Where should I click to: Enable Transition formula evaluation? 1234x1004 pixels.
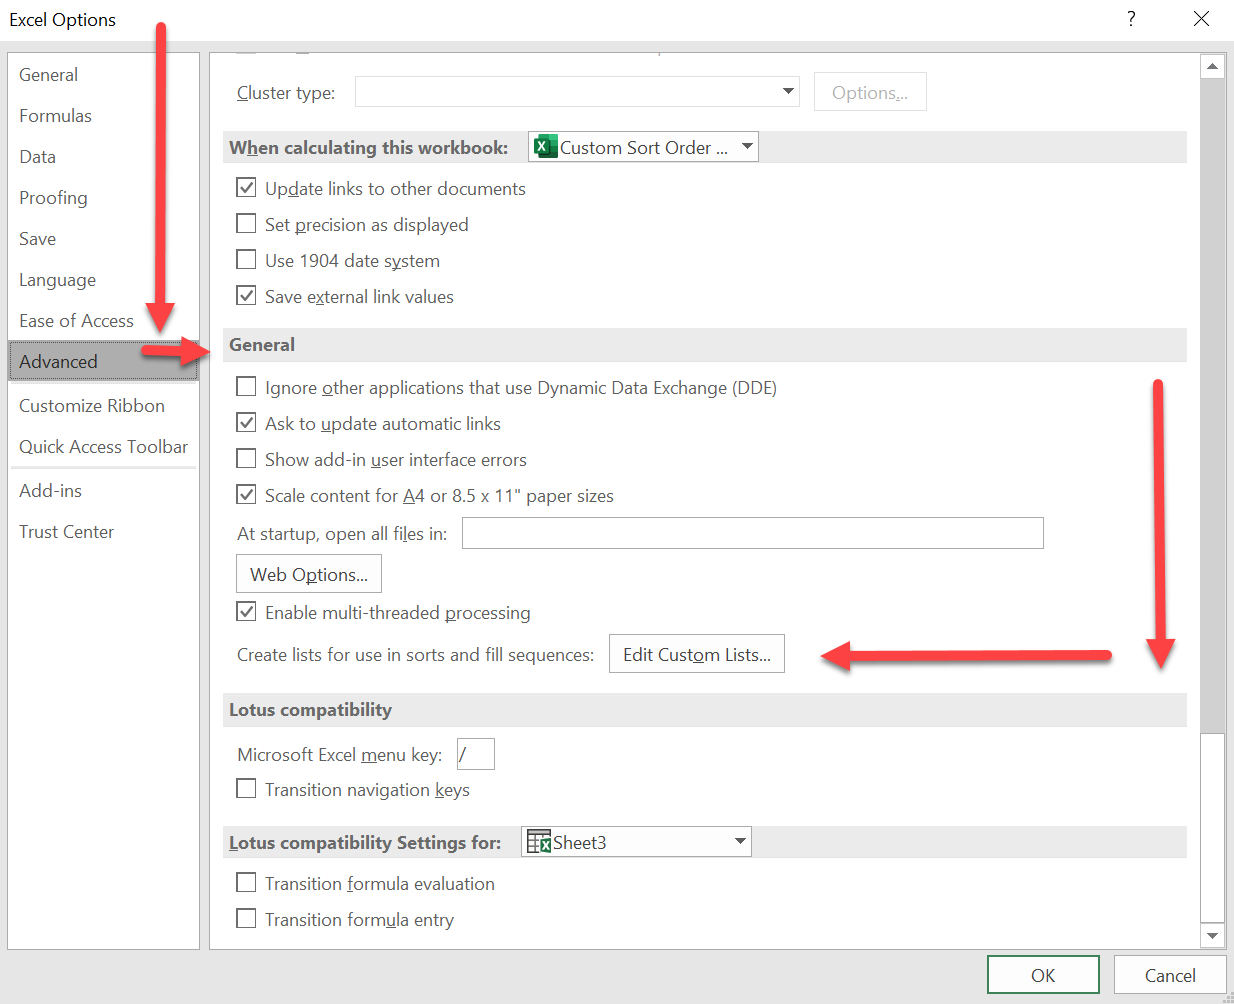(x=246, y=883)
